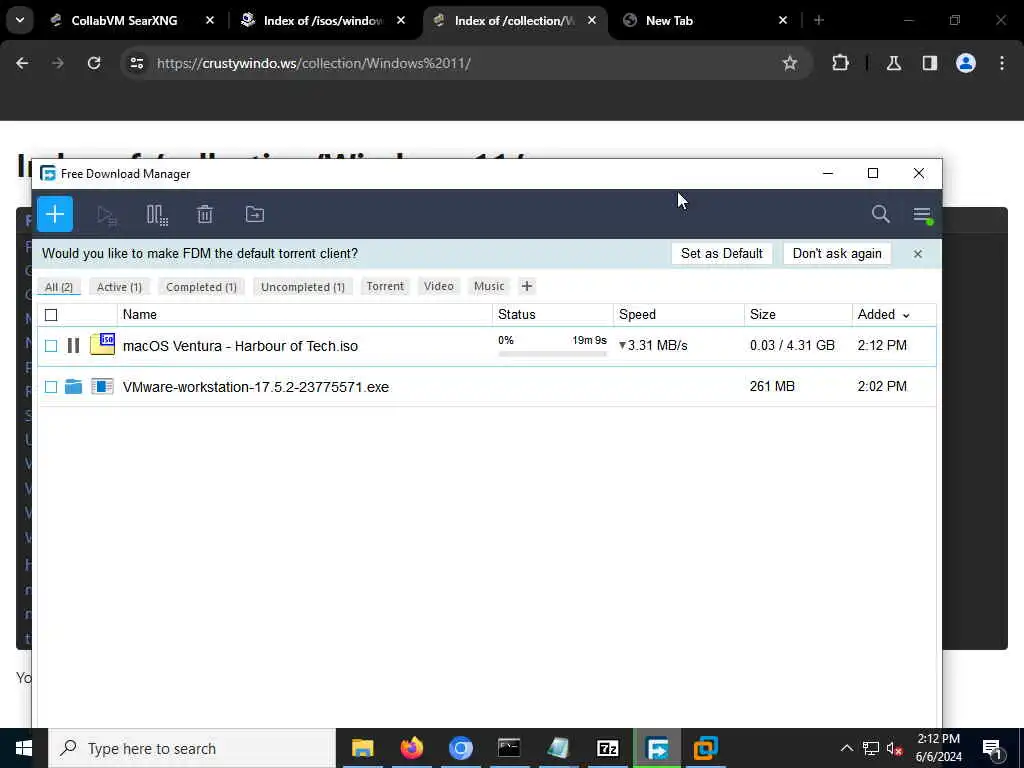The image size is (1024, 768).
Task: Reload the browser page
Action: (x=94, y=63)
